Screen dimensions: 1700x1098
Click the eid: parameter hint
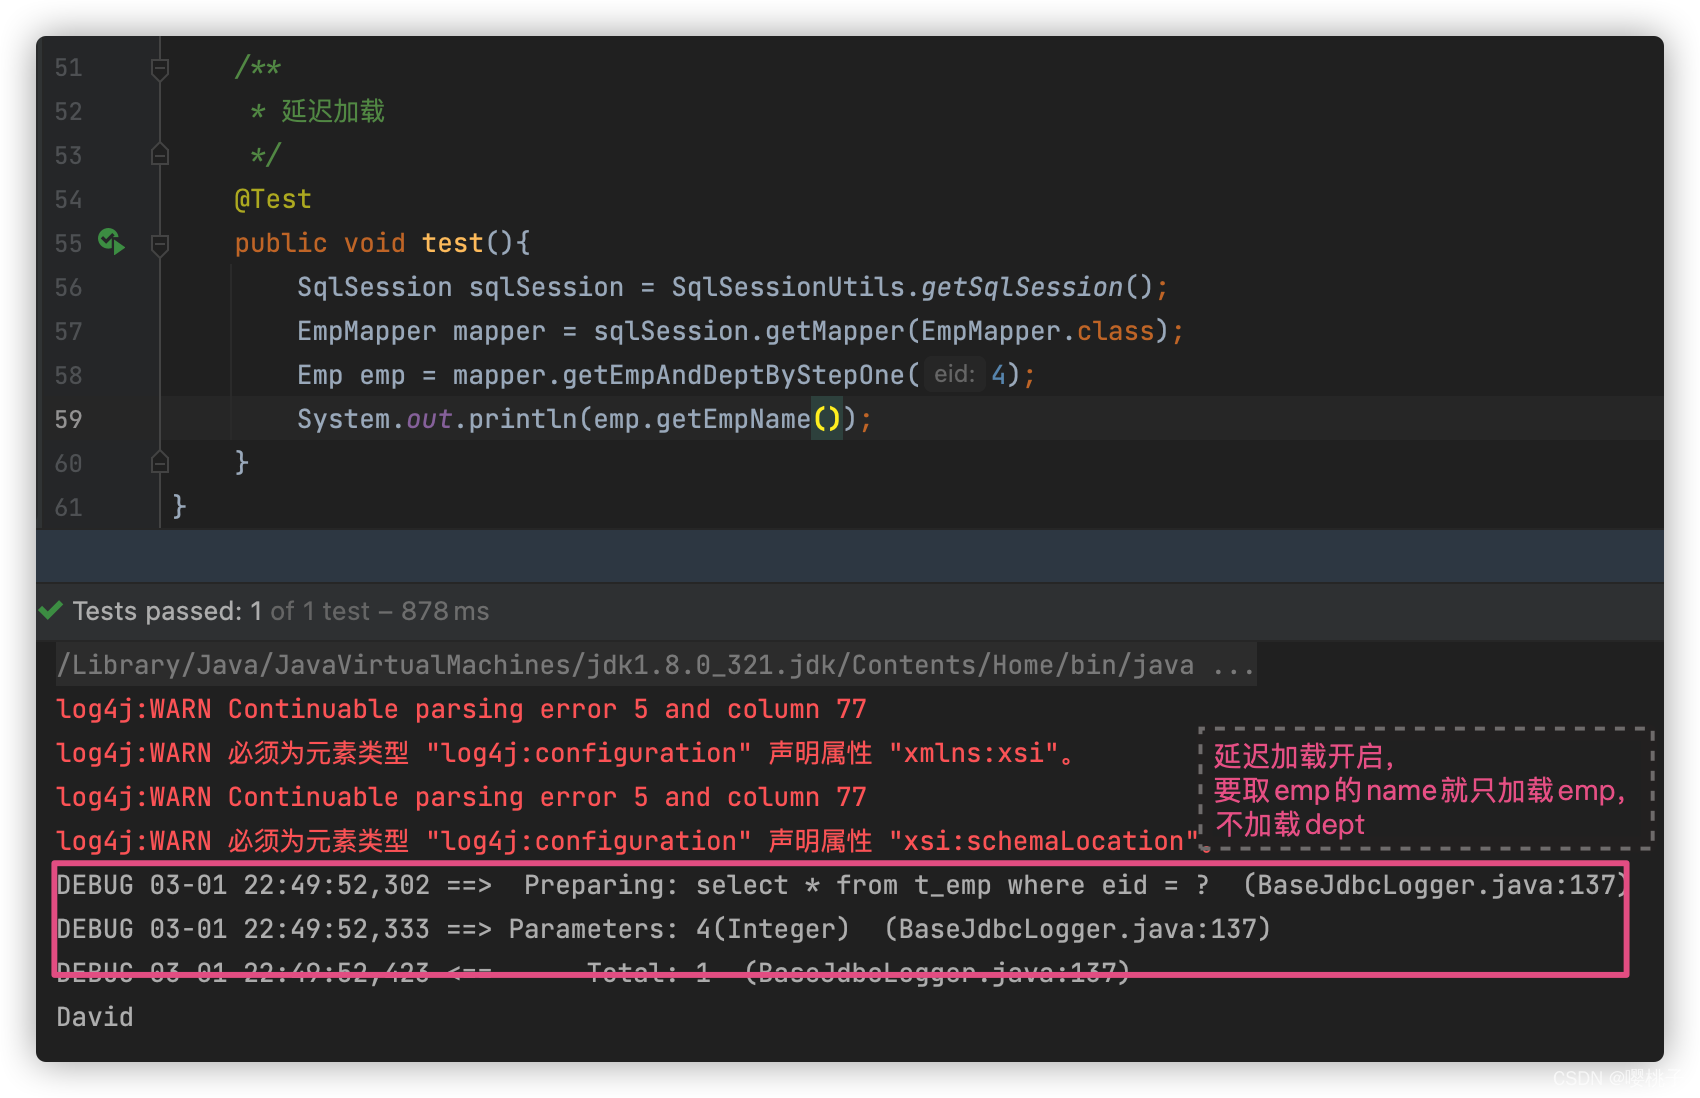[954, 374]
